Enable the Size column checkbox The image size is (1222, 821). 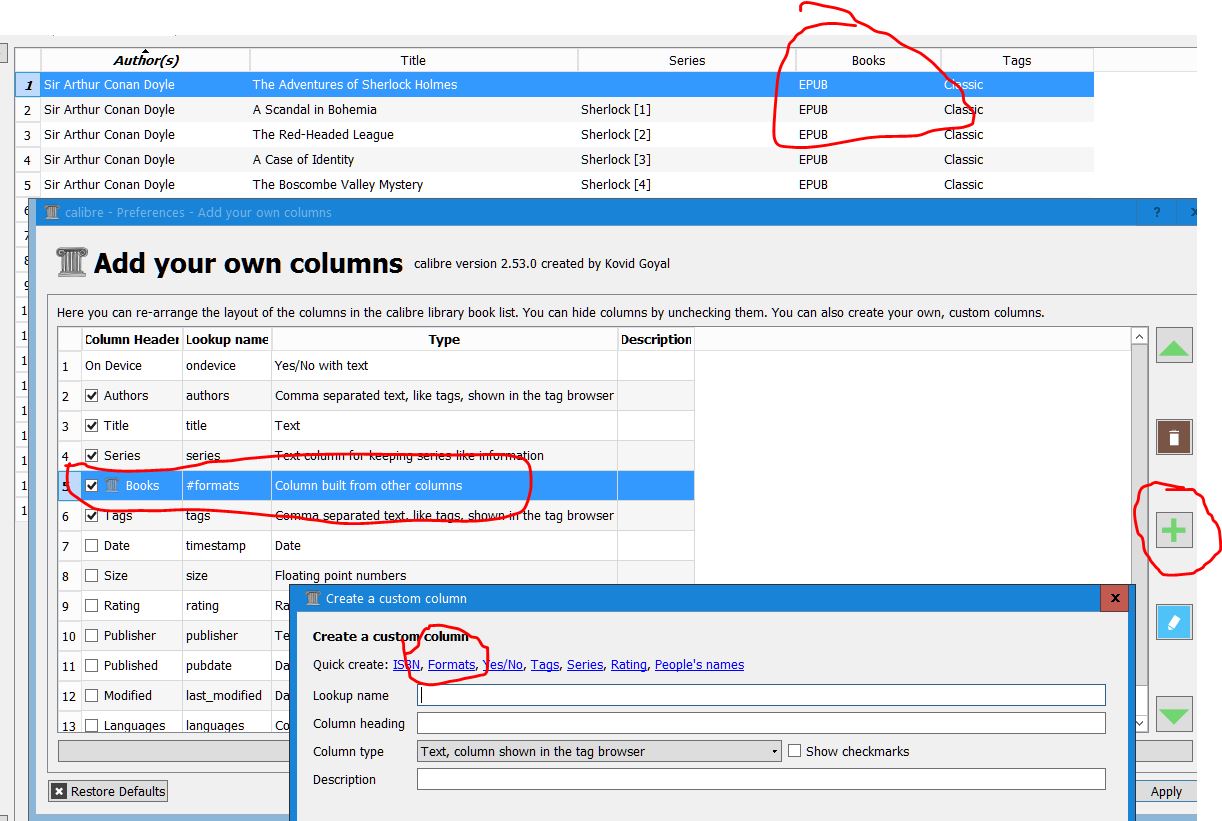92,576
